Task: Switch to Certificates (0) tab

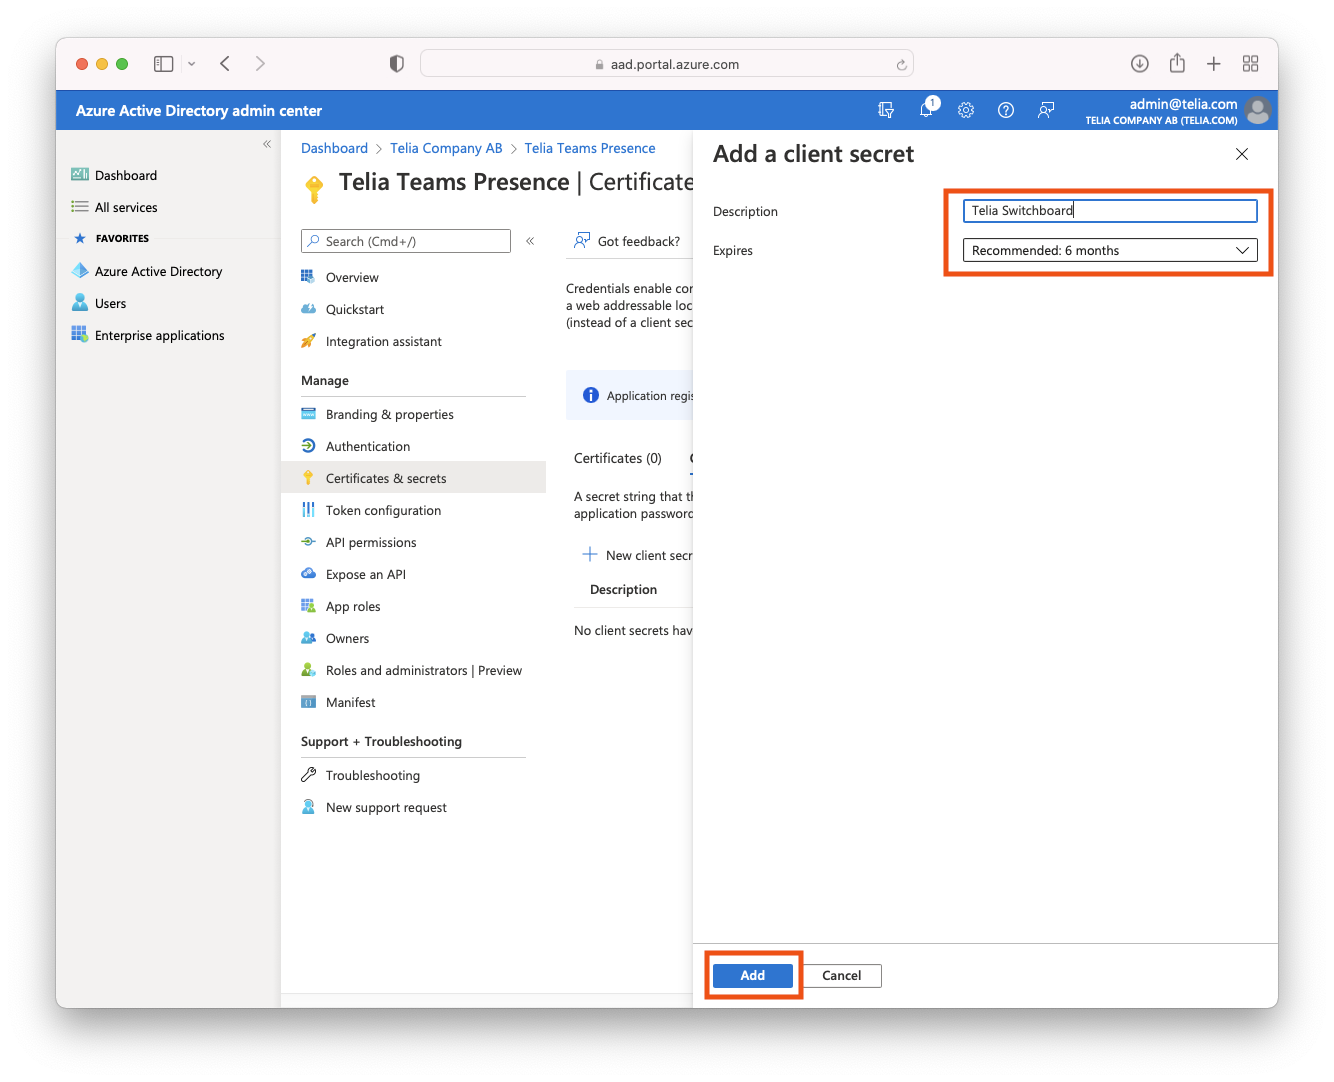Action: [x=618, y=458]
